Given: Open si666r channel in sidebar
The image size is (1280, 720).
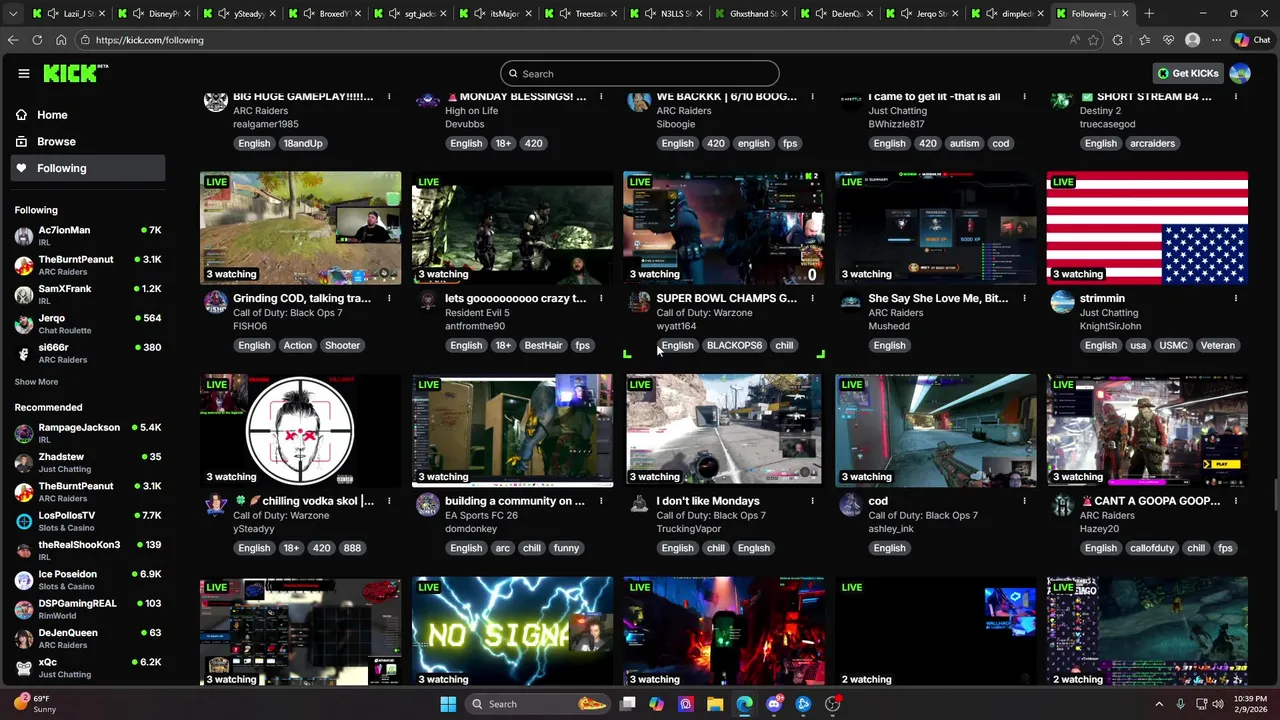Looking at the screenshot, I should 88,353.
